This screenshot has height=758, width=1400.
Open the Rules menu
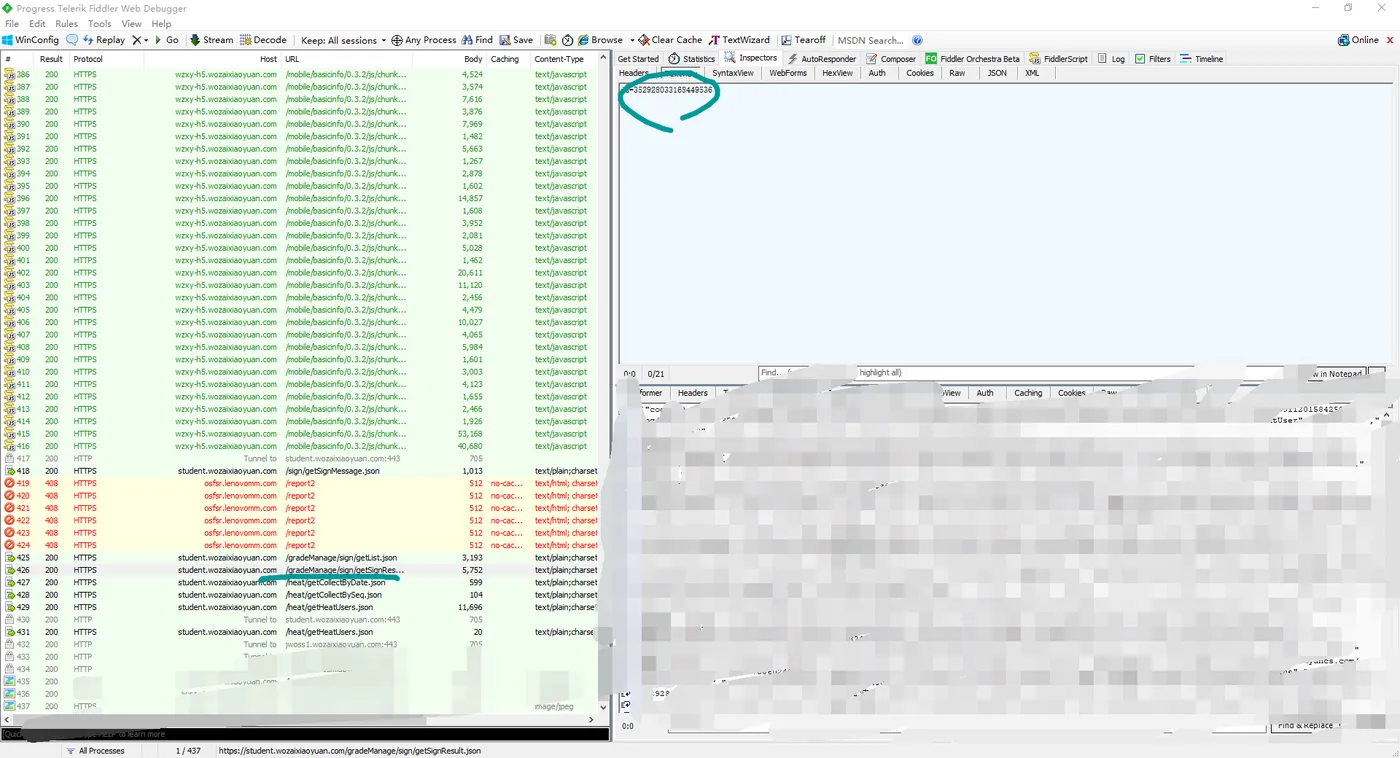(x=66, y=23)
